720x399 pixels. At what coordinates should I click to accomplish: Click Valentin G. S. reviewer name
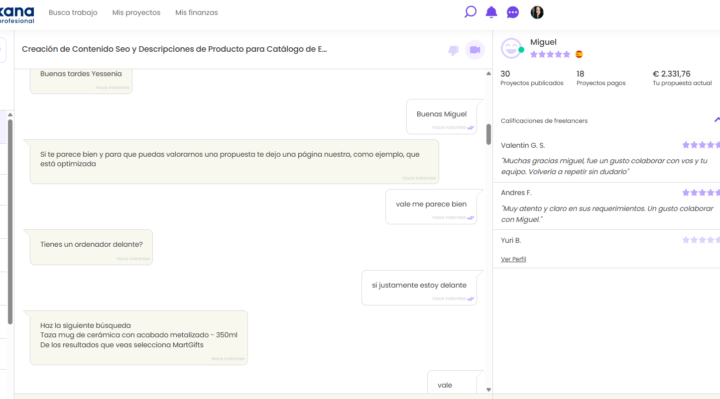tap(523, 145)
